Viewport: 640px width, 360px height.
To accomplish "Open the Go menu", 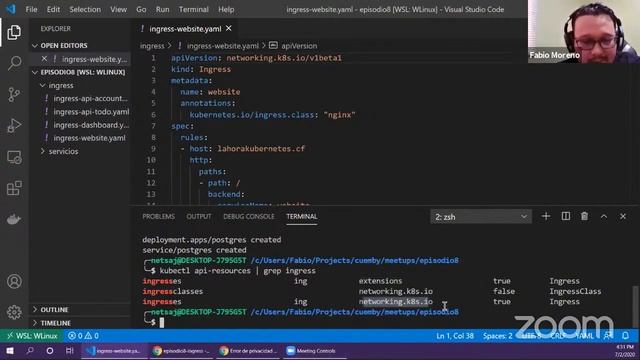I will point(141,9).
